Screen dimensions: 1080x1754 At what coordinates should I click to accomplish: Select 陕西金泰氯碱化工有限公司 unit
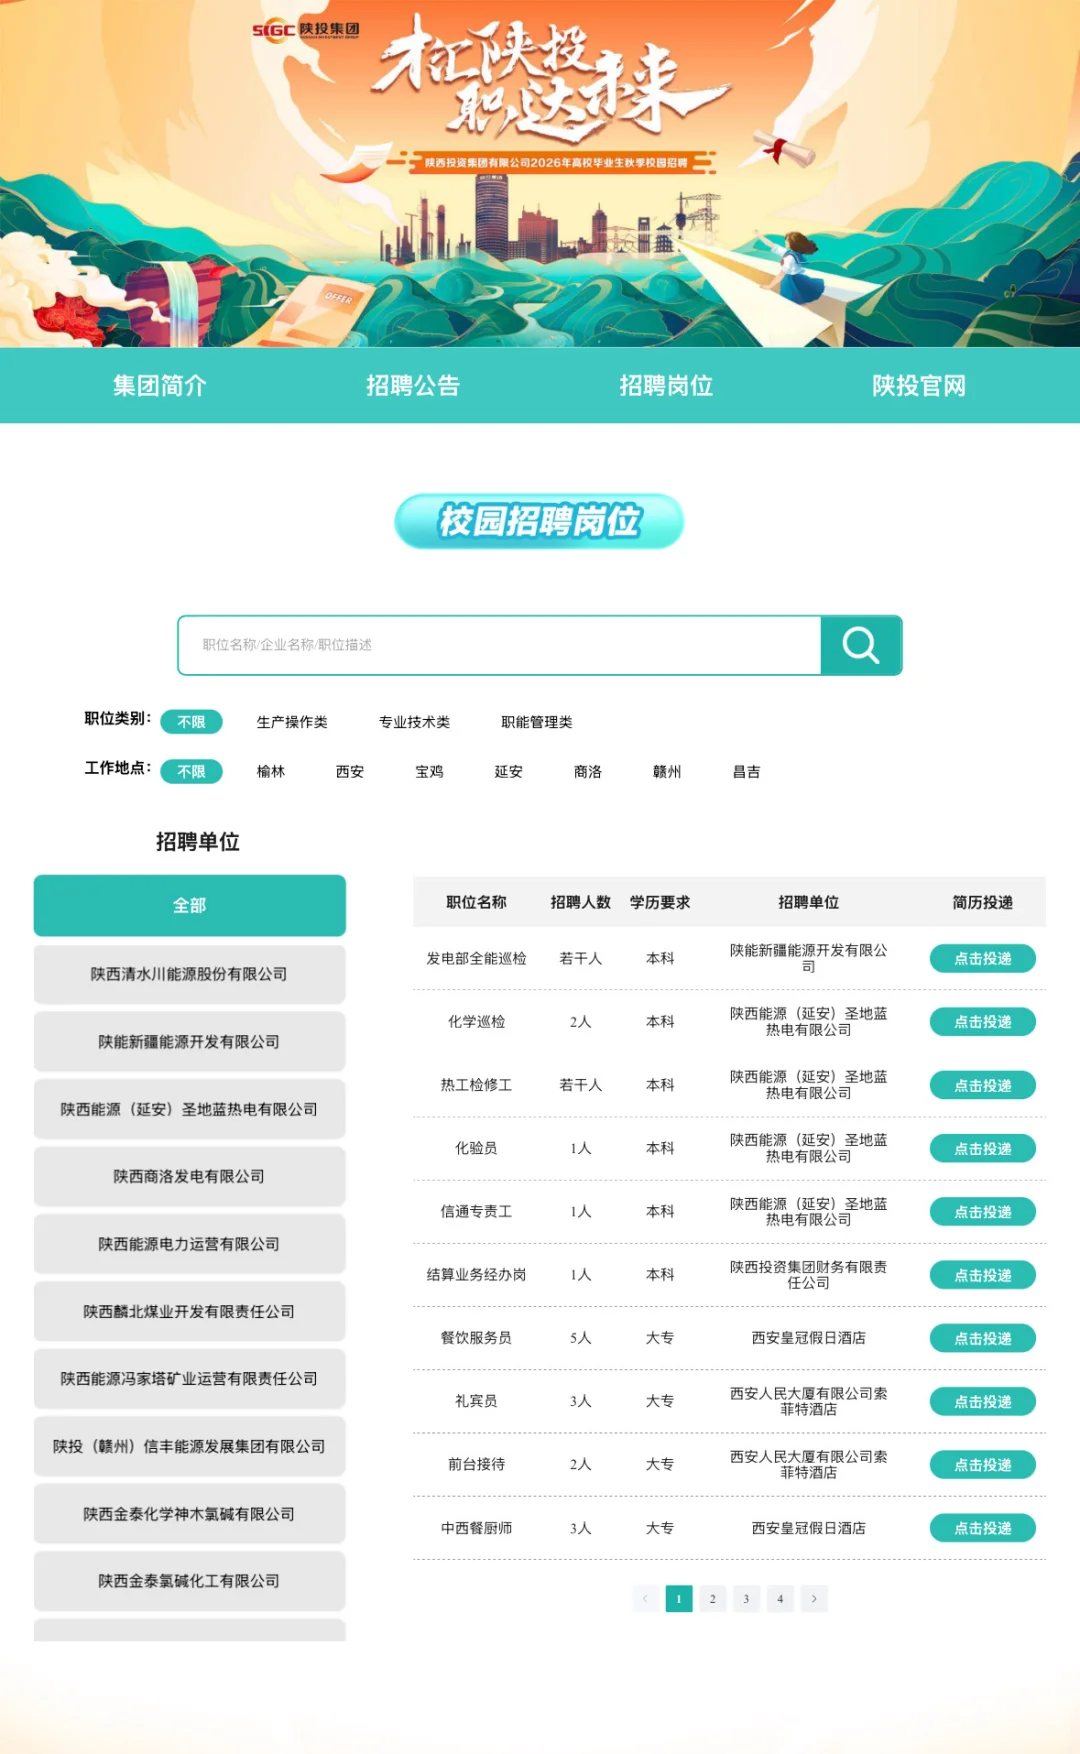(x=190, y=1581)
